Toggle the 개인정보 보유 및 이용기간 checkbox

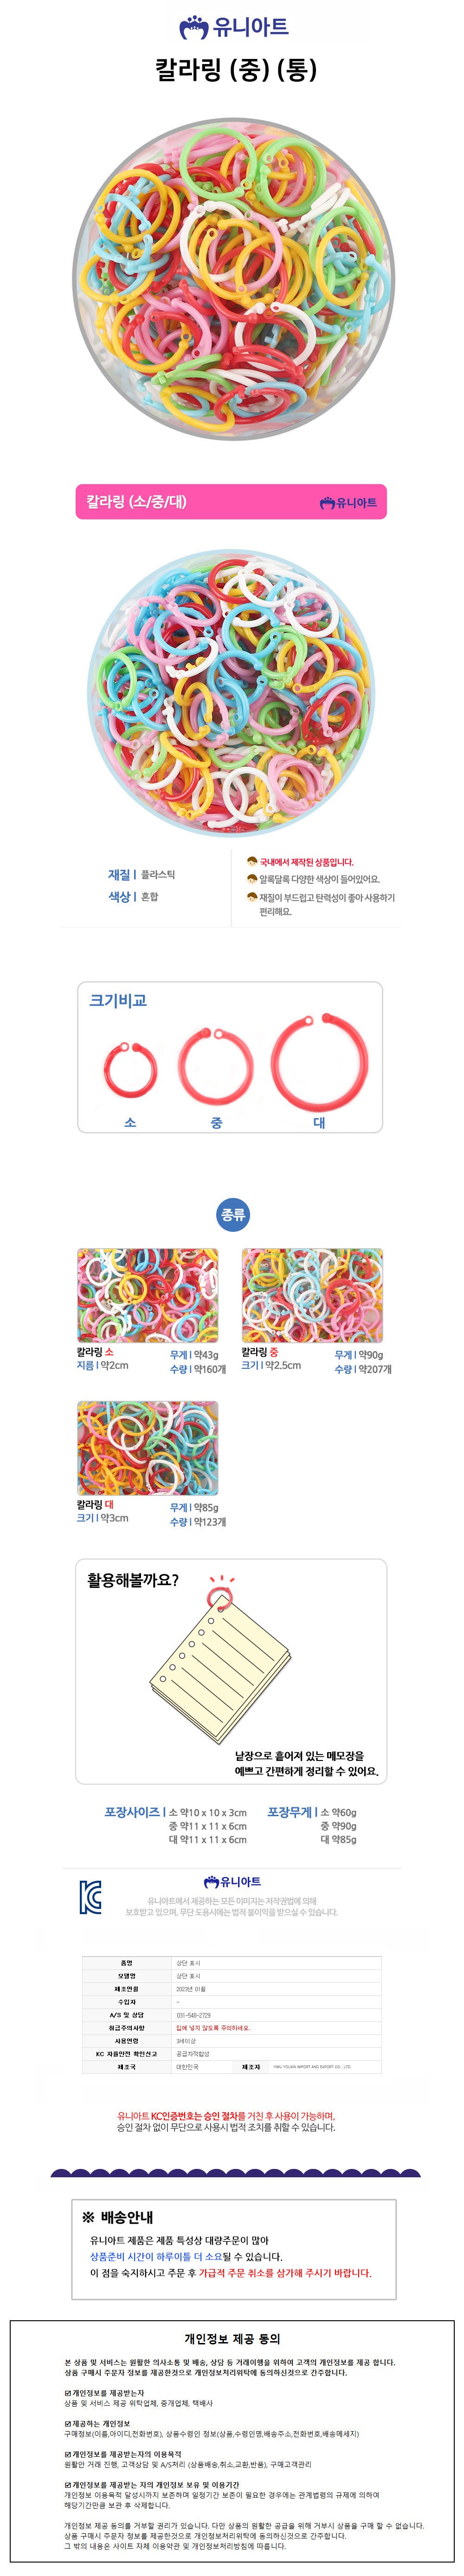(68, 2485)
